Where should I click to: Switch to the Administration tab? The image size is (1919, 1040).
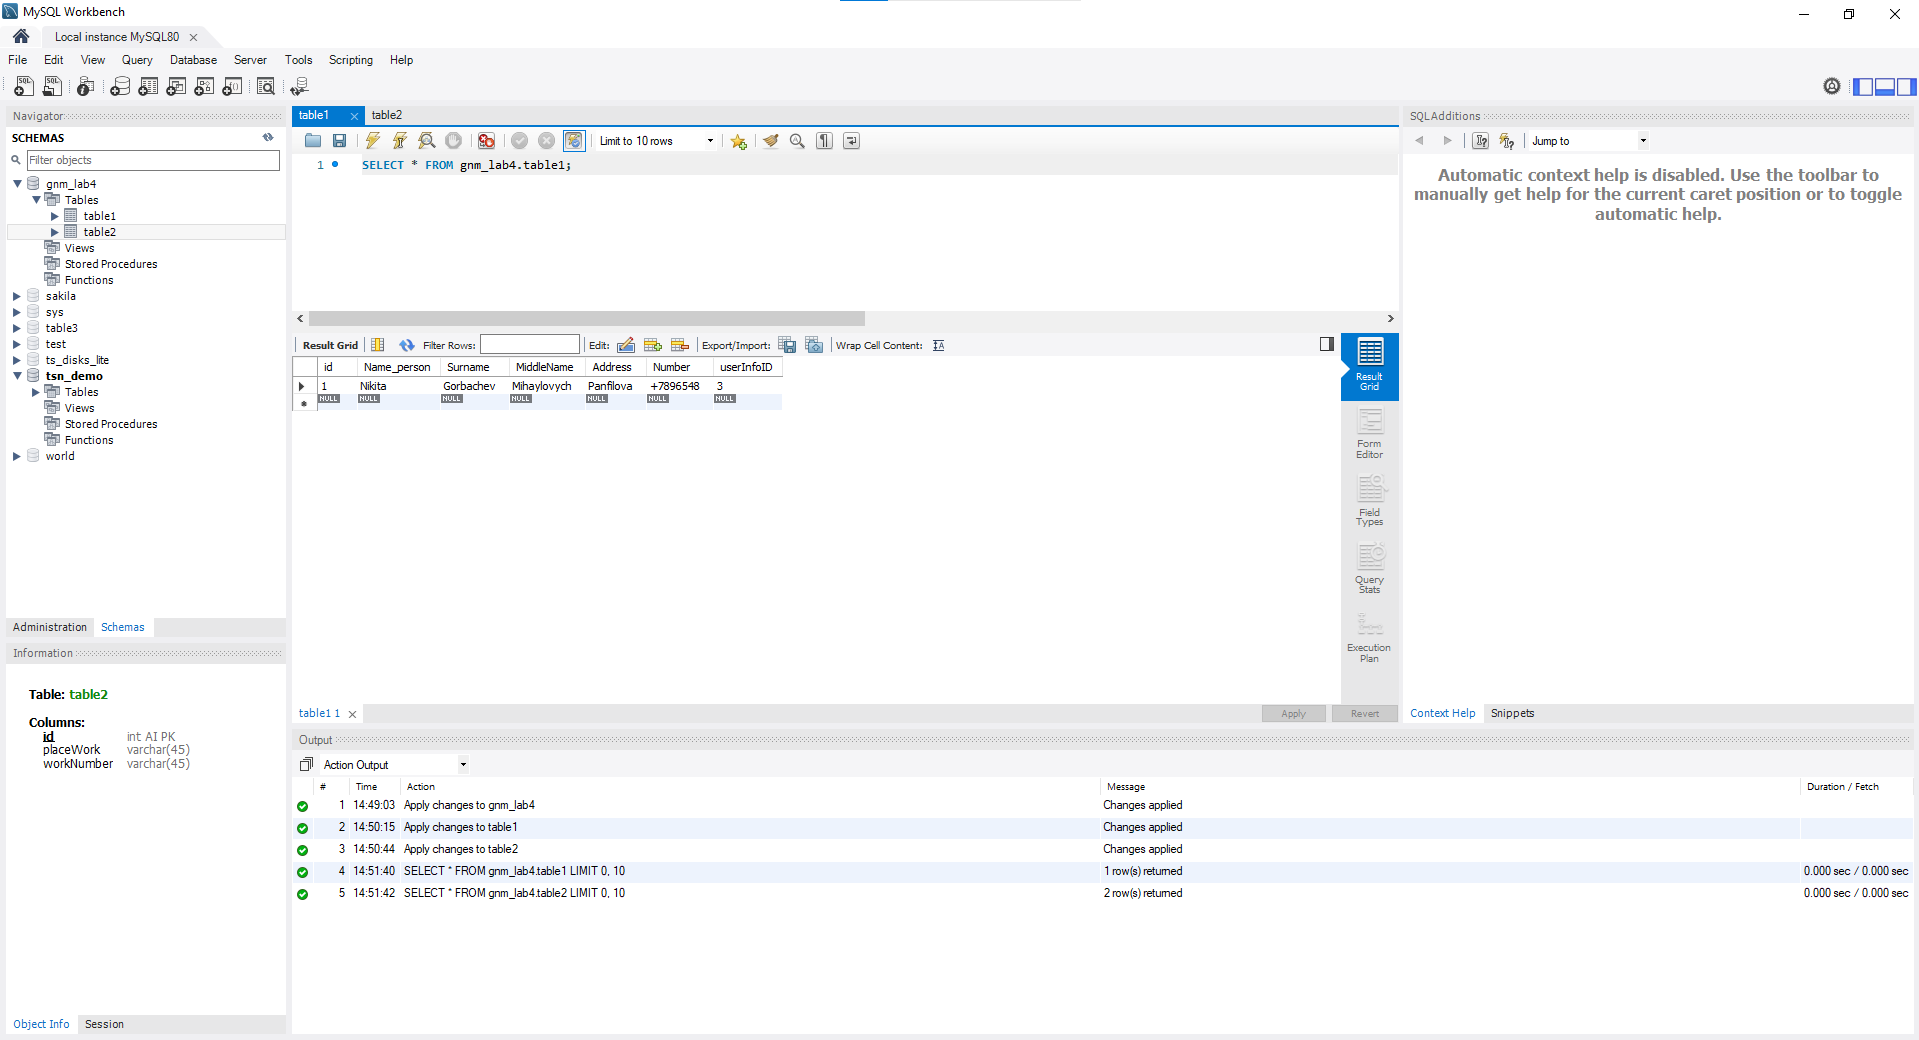click(50, 627)
